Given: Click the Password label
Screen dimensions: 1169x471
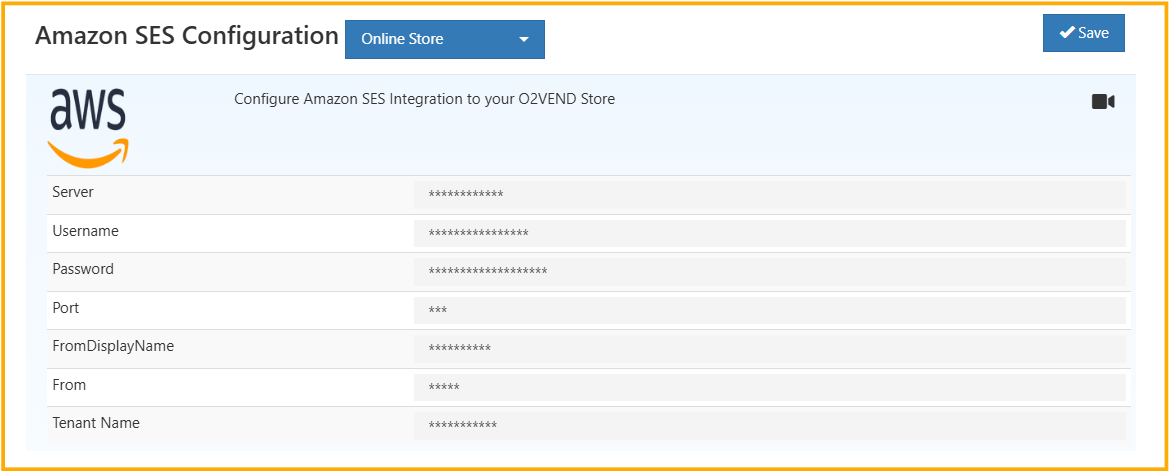Looking at the screenshot, I should pyautogui.click(x=83, y=269).
